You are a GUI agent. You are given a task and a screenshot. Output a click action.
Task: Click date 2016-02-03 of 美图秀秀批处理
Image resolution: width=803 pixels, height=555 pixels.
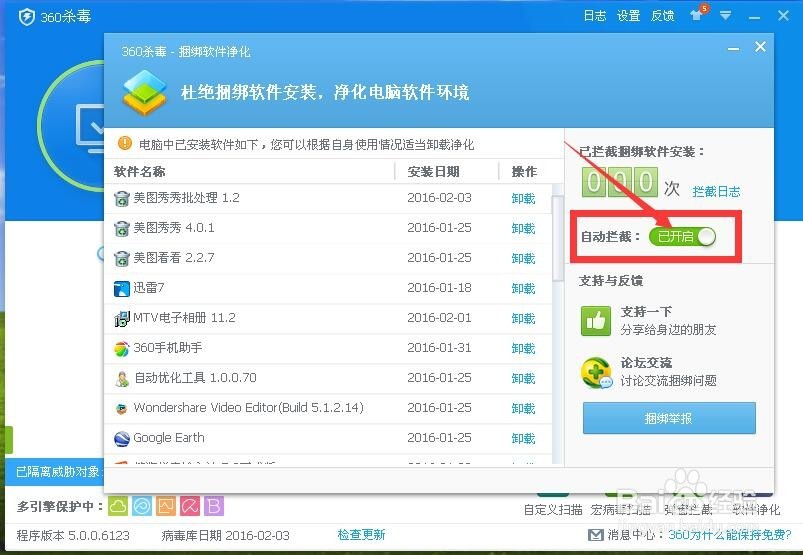(439, 198)
